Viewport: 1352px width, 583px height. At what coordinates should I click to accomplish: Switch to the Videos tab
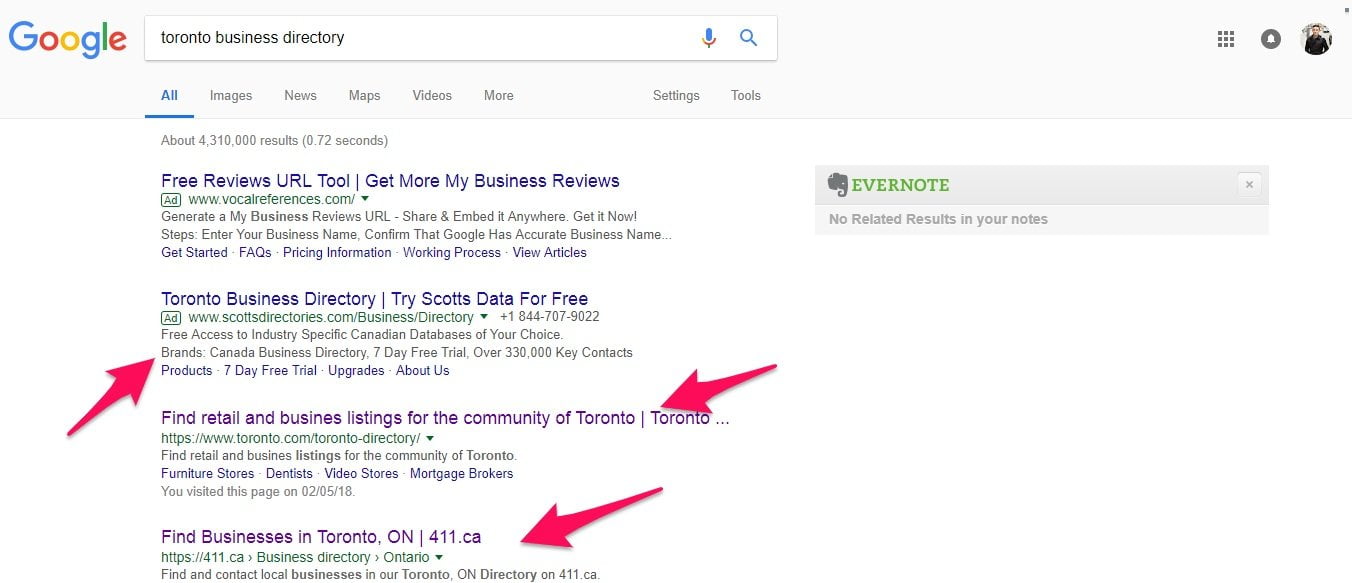[x=432, y=96]
